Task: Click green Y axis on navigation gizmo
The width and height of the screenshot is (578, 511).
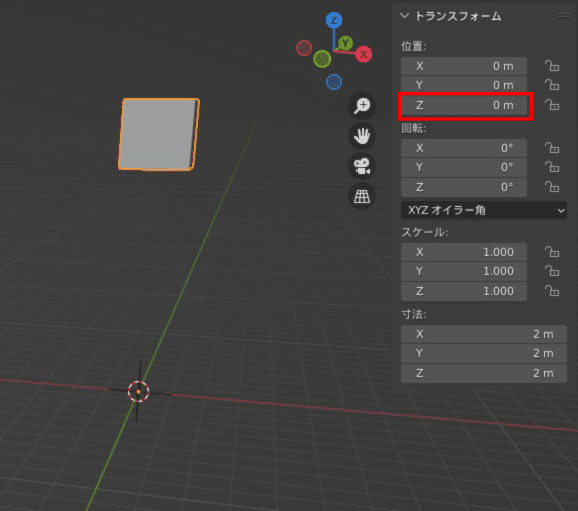Action: click(x=345, y=44)
